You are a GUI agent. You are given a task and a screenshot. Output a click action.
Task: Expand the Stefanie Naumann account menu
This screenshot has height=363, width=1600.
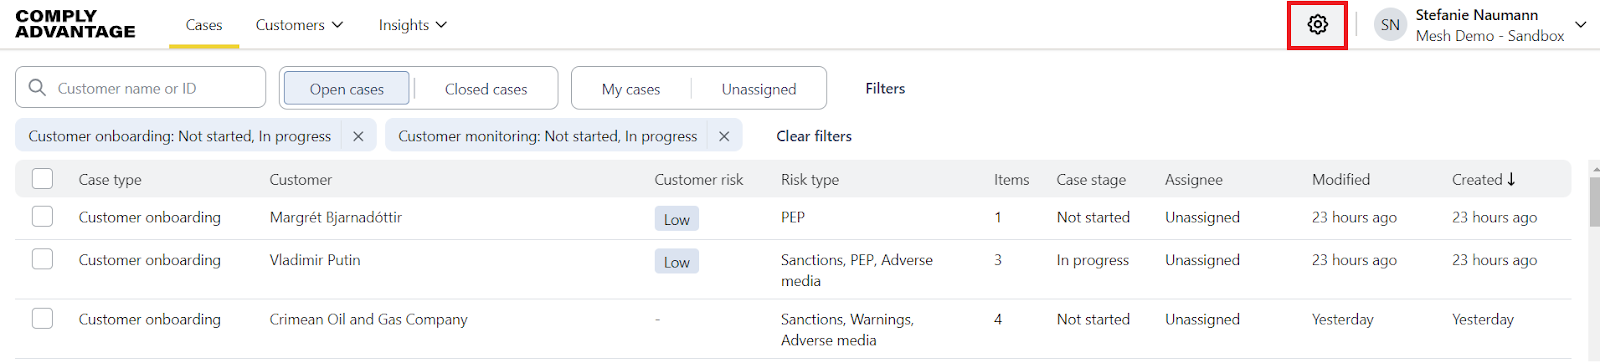pos(1581,25)
